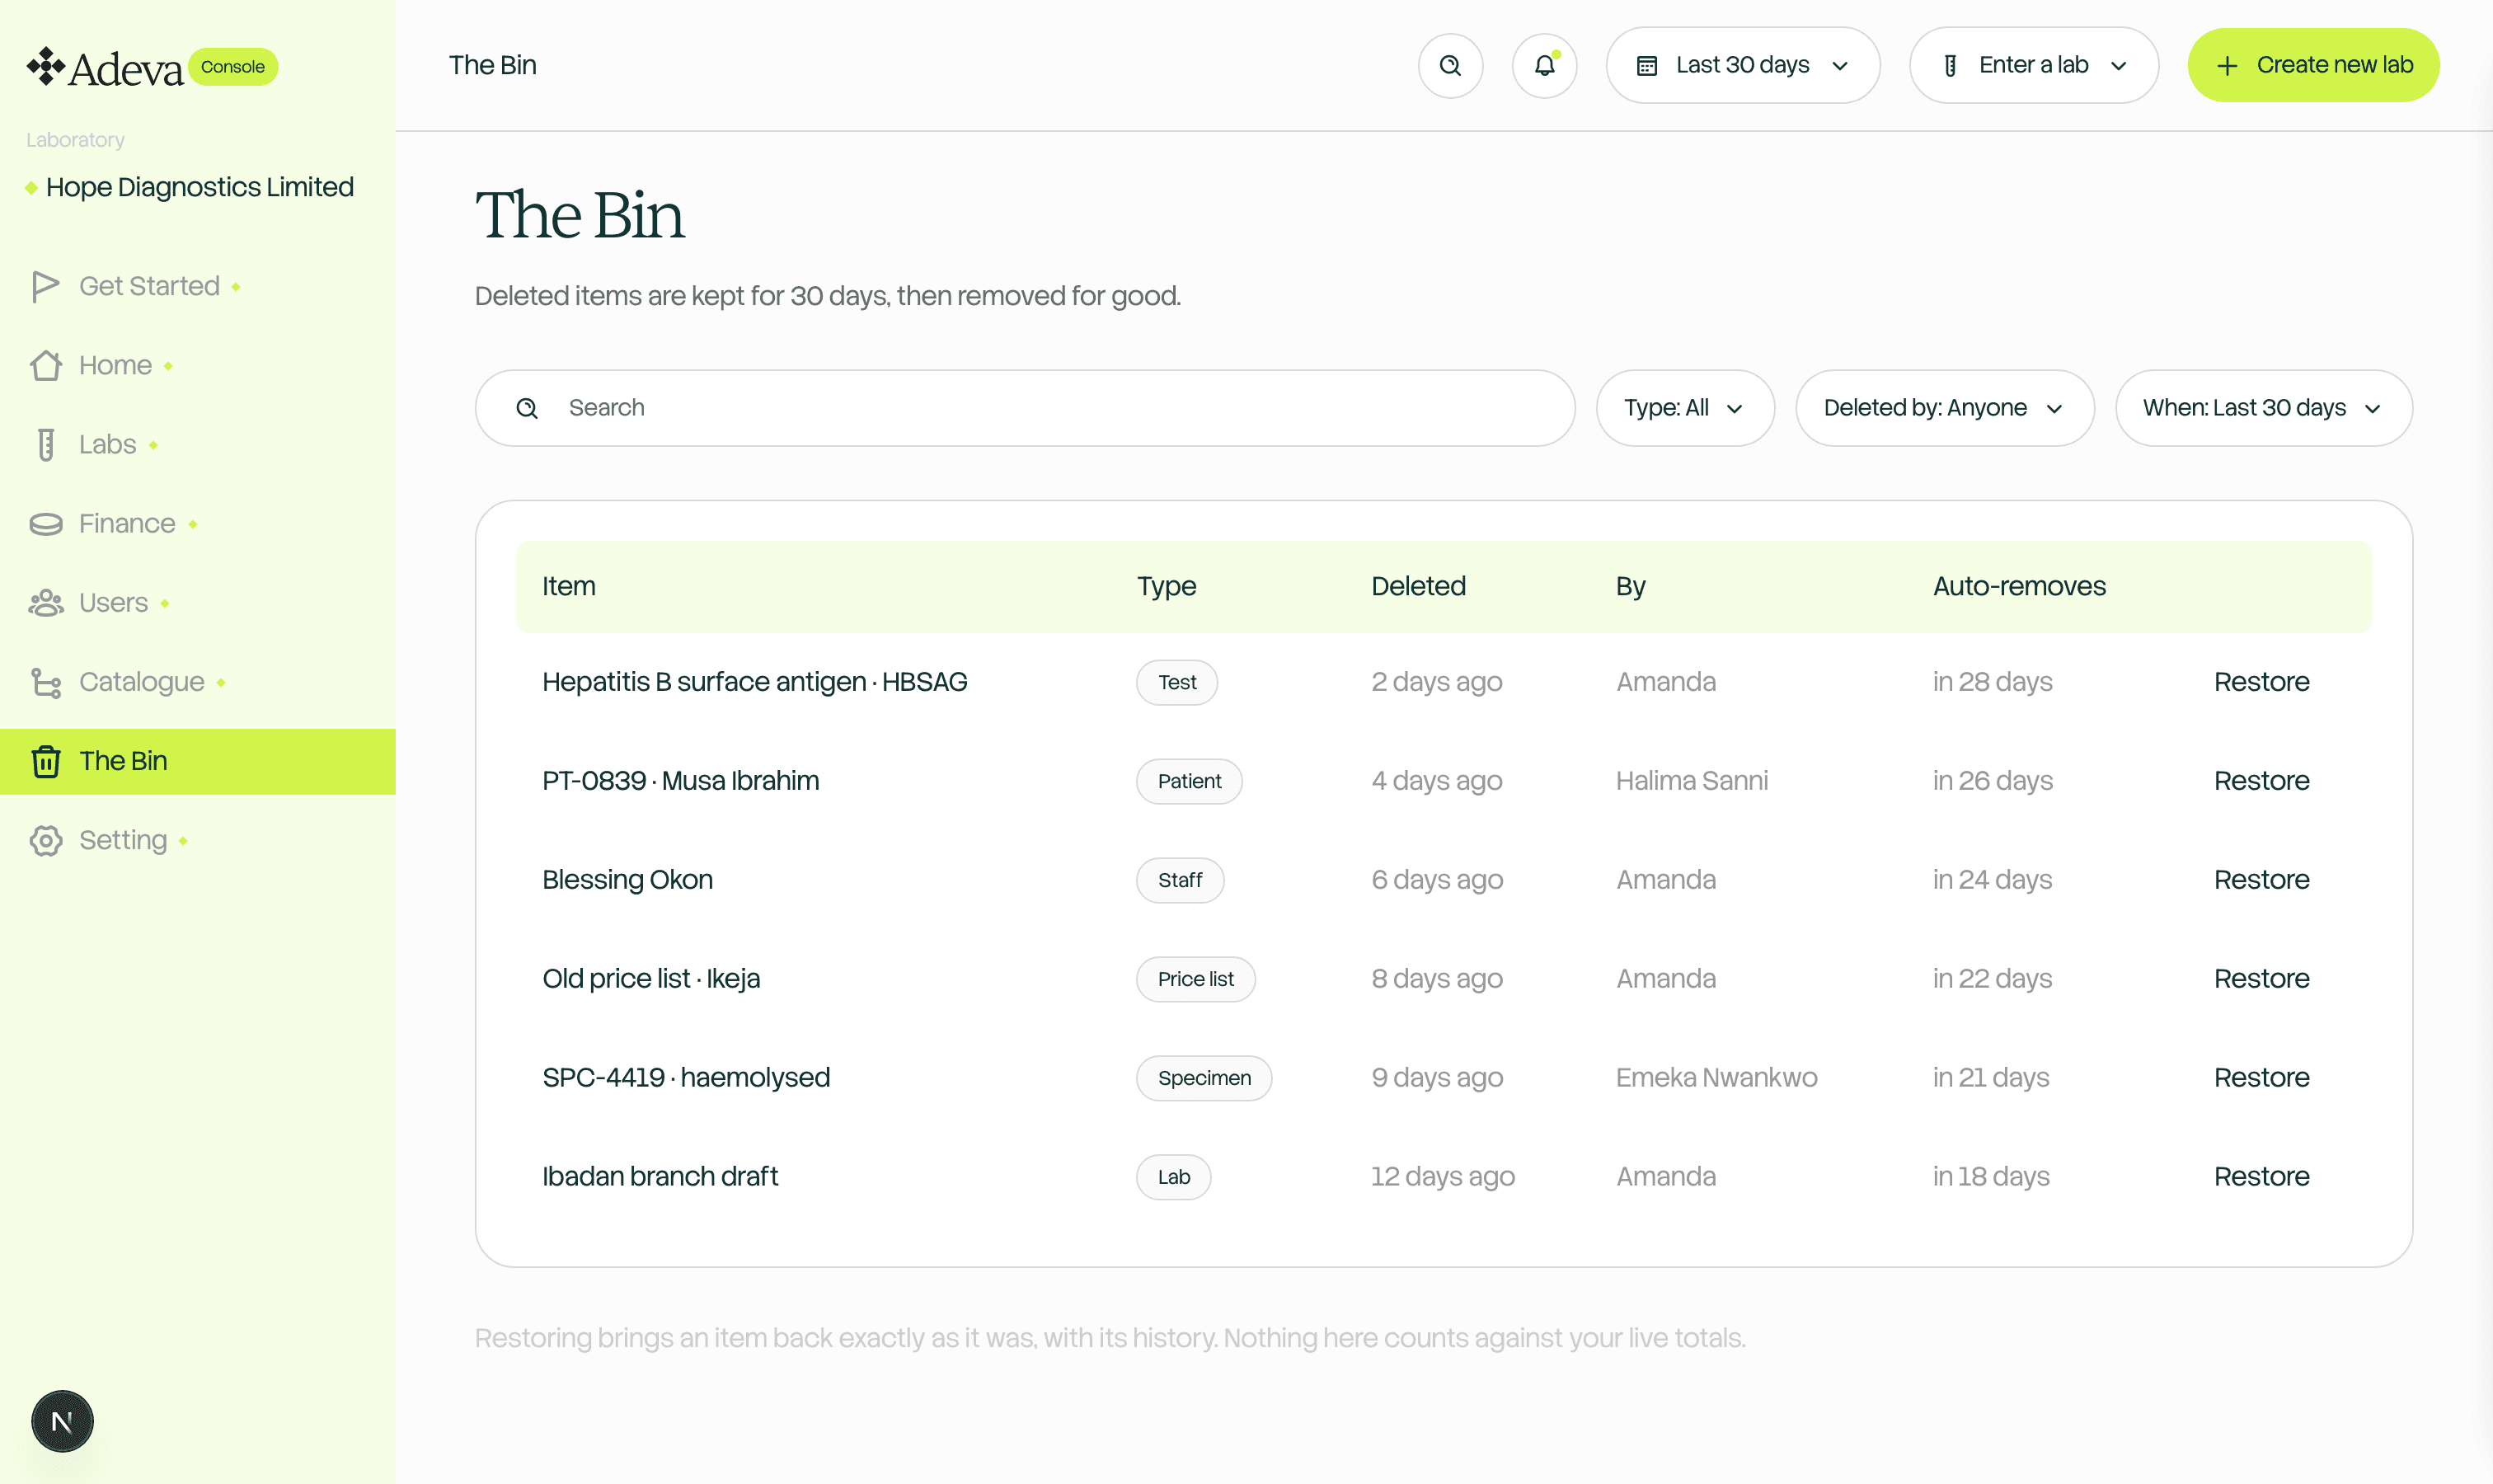This screenshot has width=2493, height=1484.
Task: Expand the Last 30 days header dropdown
Action: 1742,65
